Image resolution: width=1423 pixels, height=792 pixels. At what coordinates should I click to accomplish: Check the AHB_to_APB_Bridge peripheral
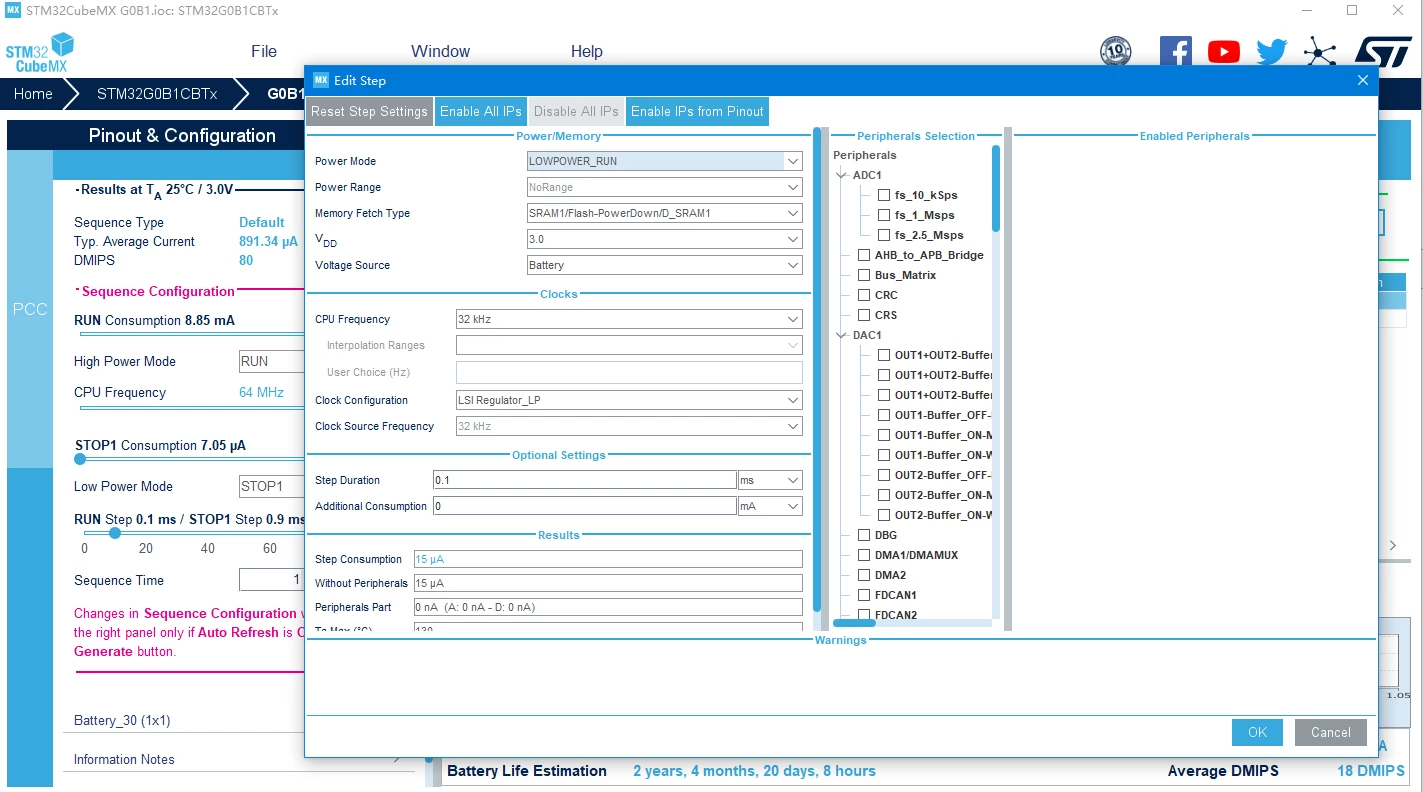pos(864,255)
